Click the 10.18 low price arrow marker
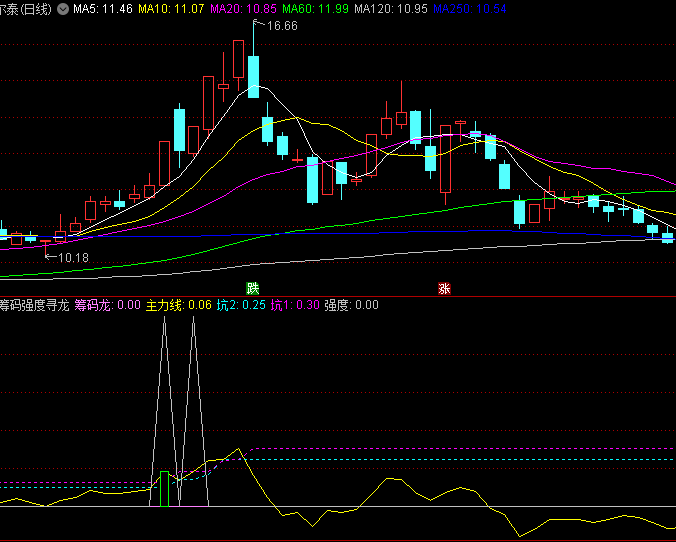676x542 pixels. (x=66, y=258)
